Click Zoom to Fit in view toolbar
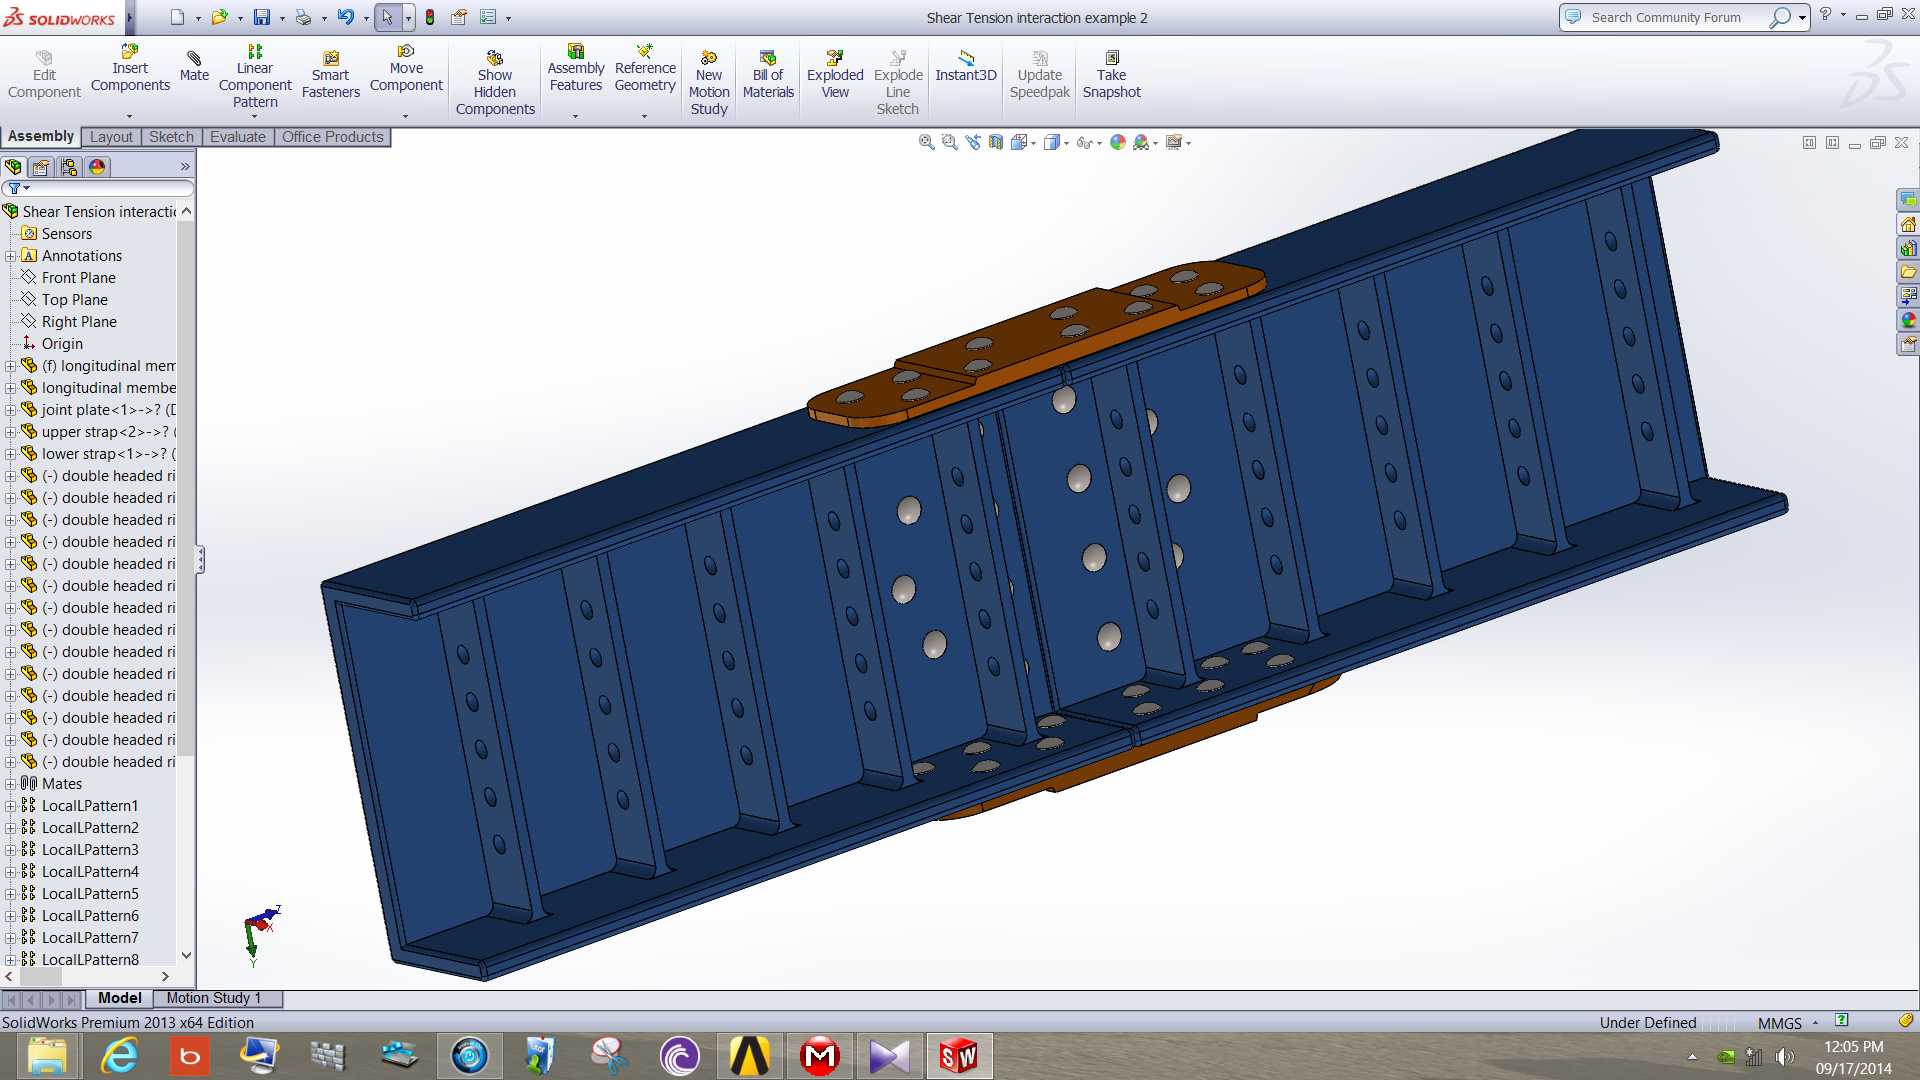The image size is (1920, 1080). coord(926,143)
